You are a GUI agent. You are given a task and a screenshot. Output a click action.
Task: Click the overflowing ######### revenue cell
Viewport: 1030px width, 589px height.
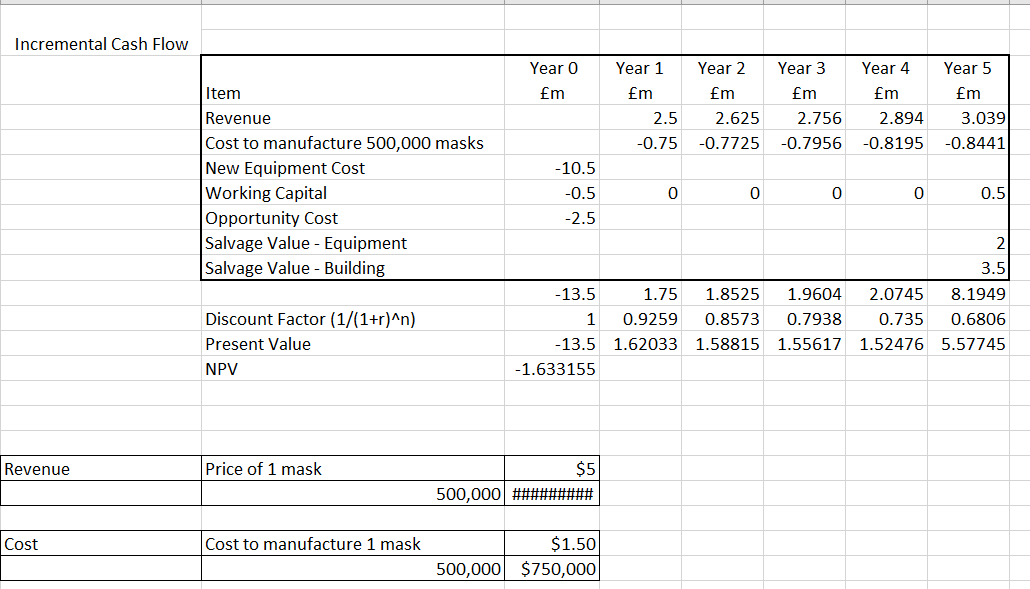click(552, 494)
